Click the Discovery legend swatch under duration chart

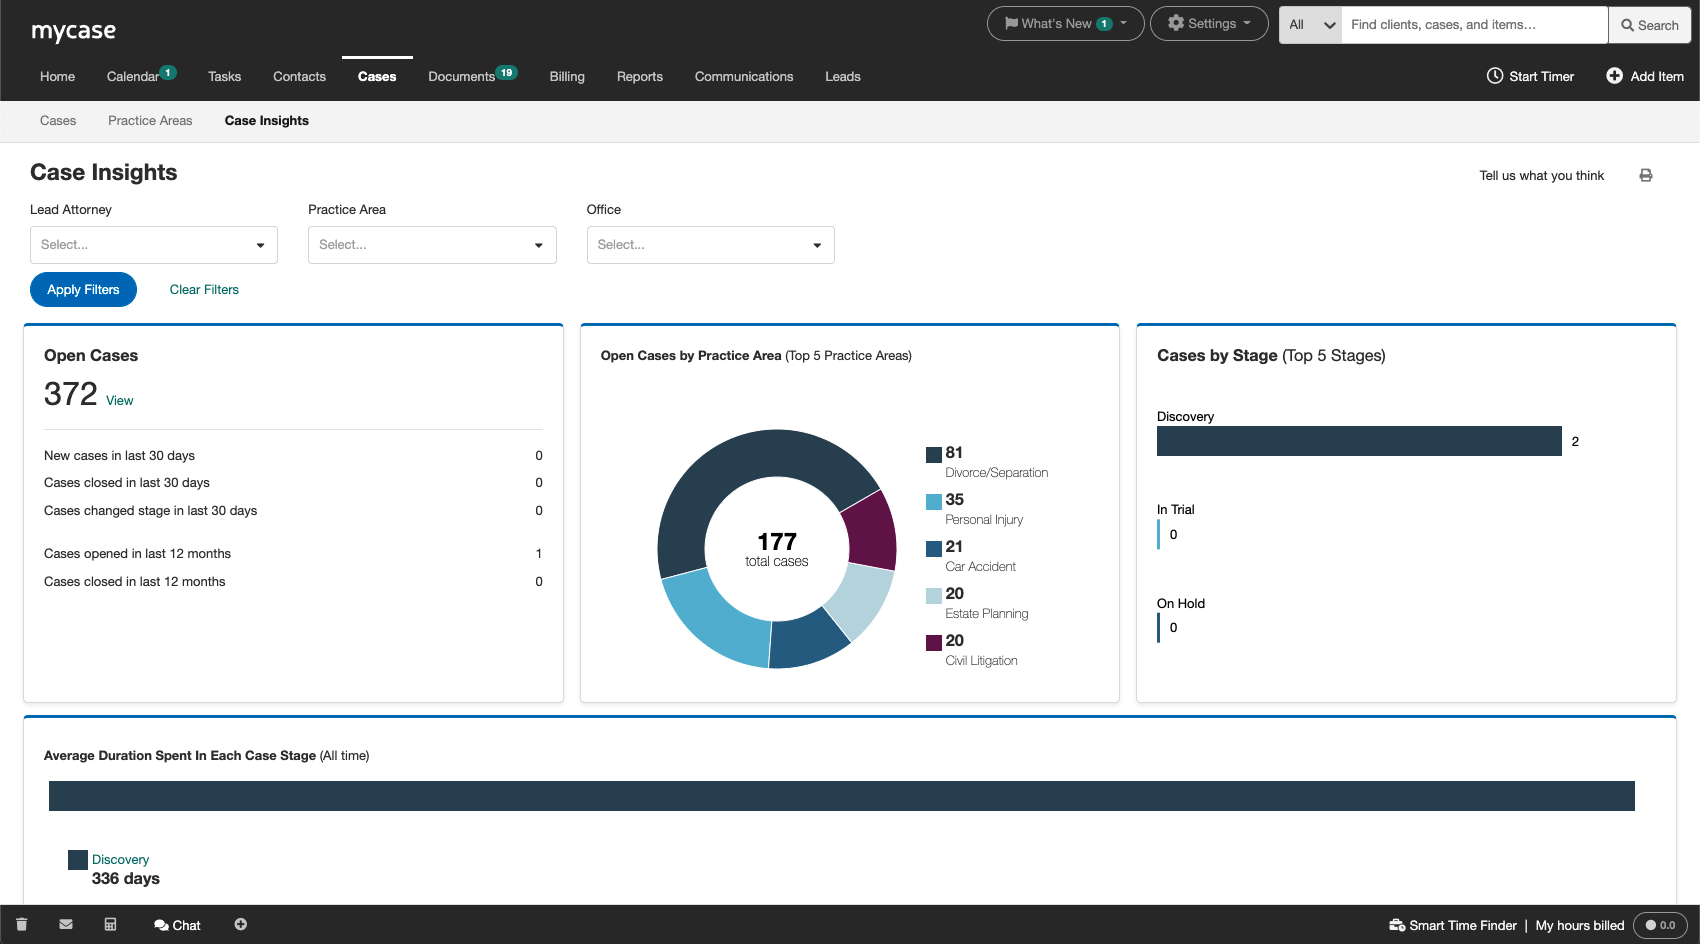point(78,860)
